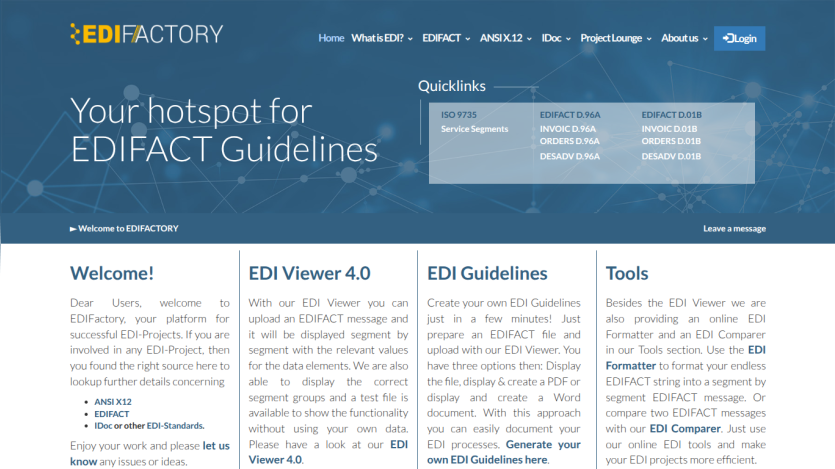The image size is (835, 469).
Task: Open the Home menu item
Action: 331,38
